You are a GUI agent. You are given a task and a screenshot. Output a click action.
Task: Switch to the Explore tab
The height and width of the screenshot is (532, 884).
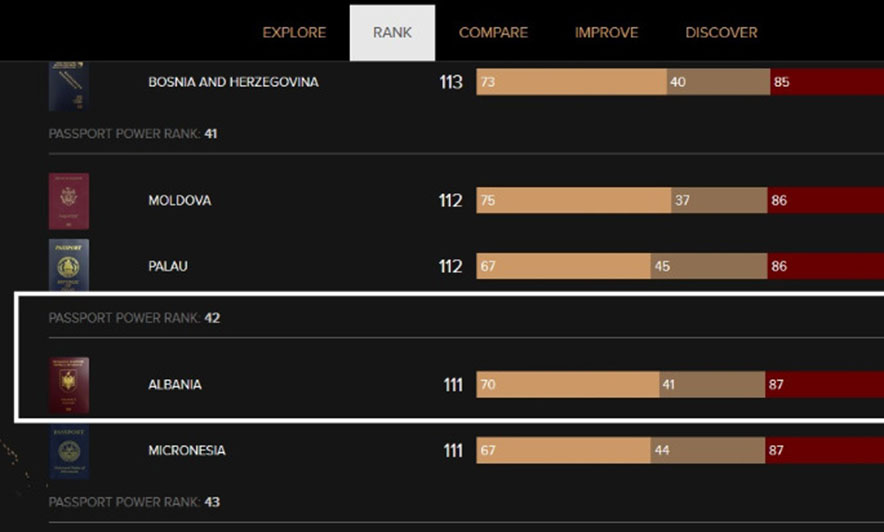(294, 32)
